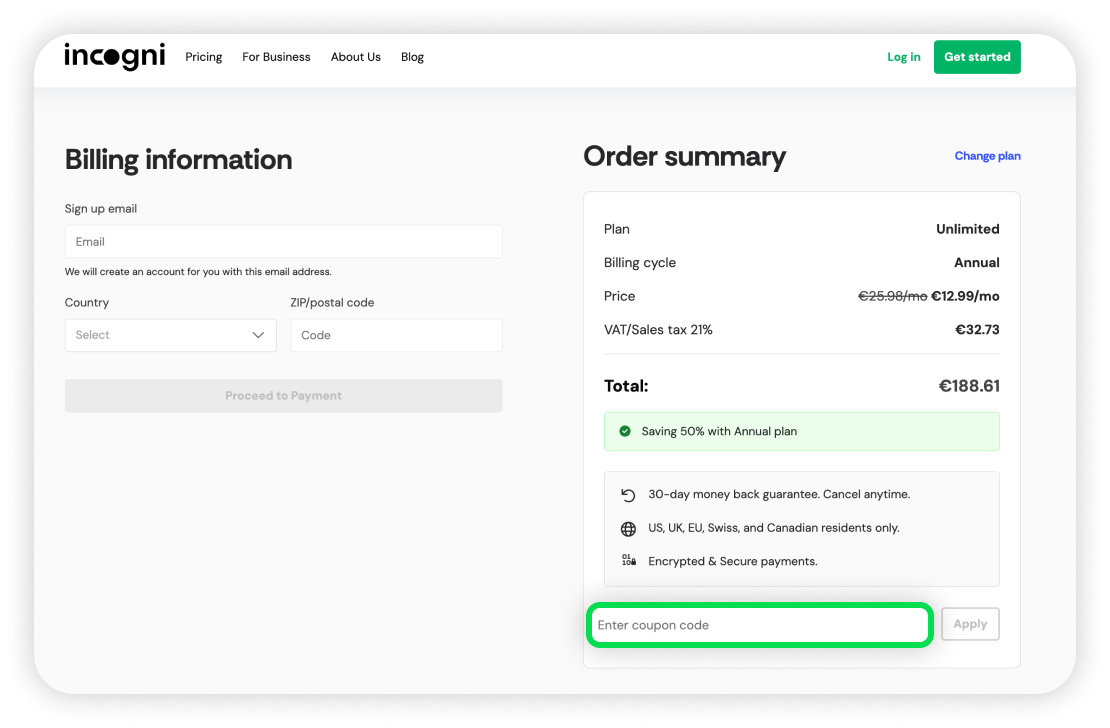
Task: Click the Get started button
Action: click(x=977, y=57)
